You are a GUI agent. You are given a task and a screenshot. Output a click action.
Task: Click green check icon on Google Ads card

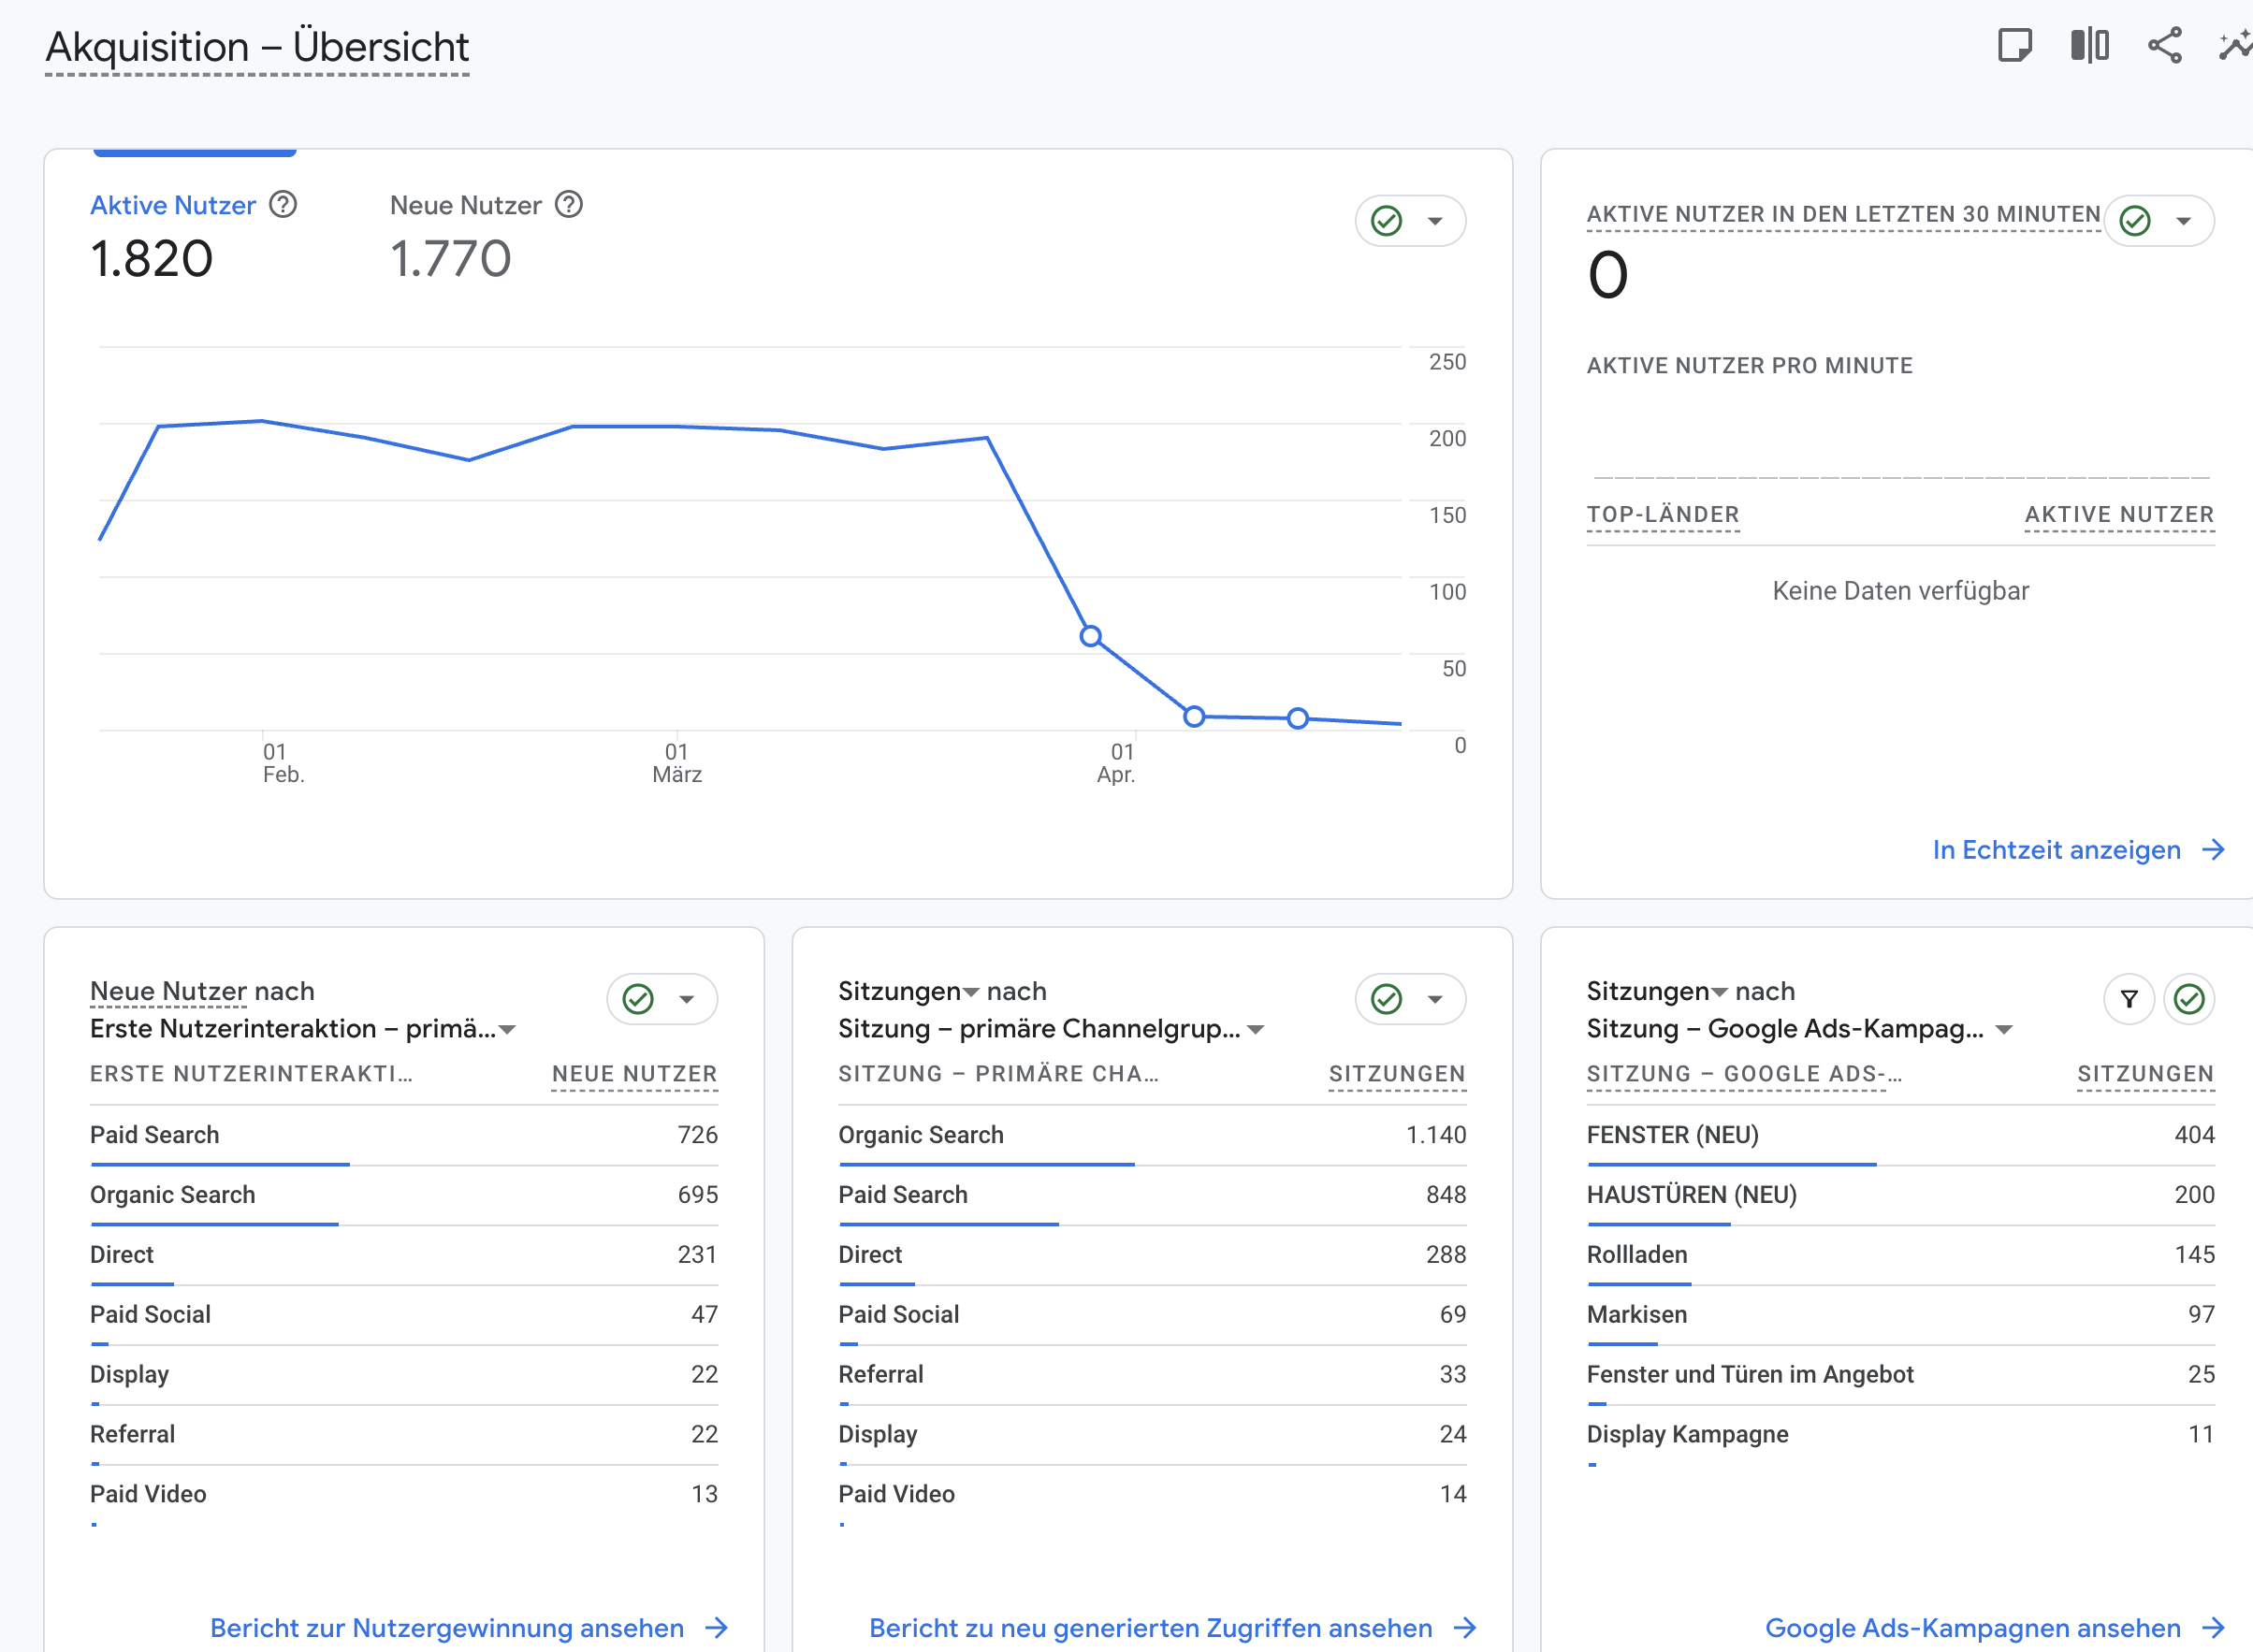pyautogui.click(x=2189, y=999)
